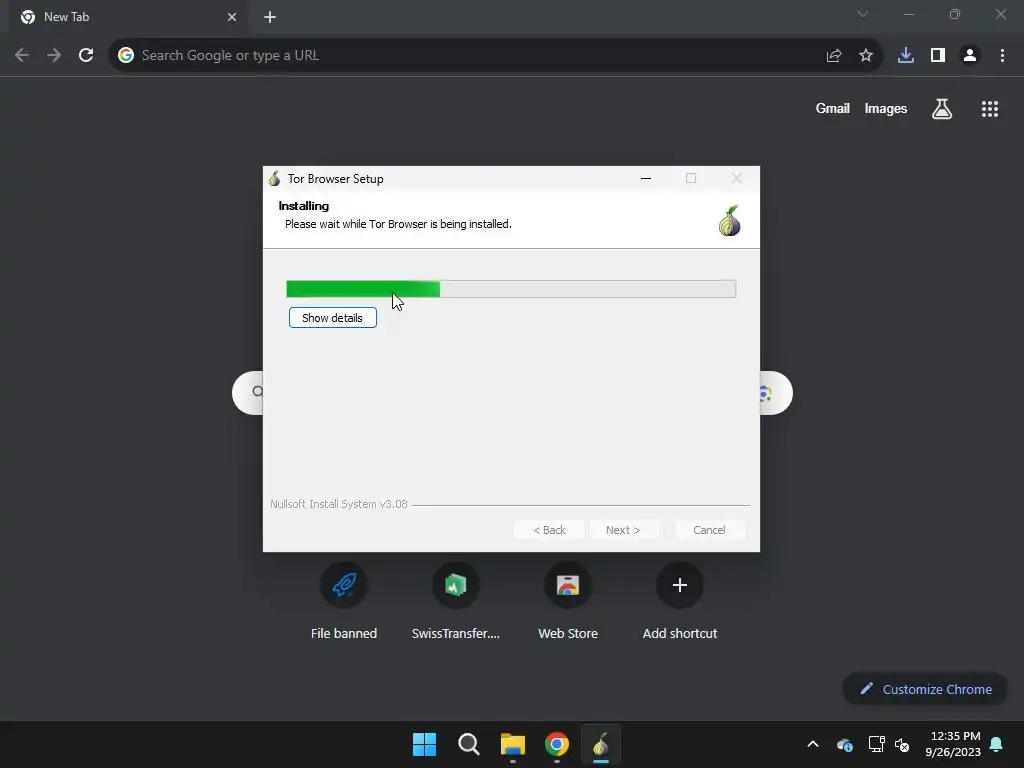Open Search Labs flask icon

click(942, 108)
